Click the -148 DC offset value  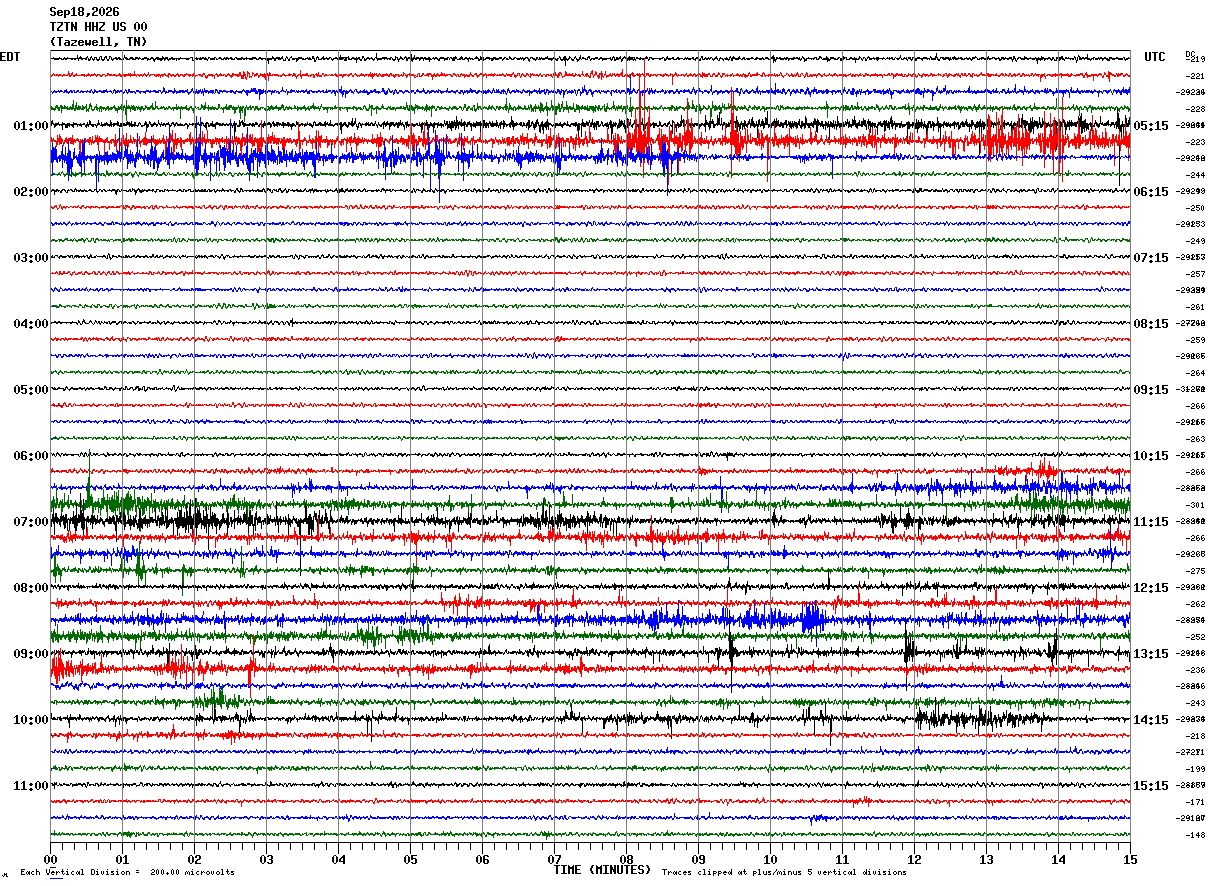pos(1195,835)
